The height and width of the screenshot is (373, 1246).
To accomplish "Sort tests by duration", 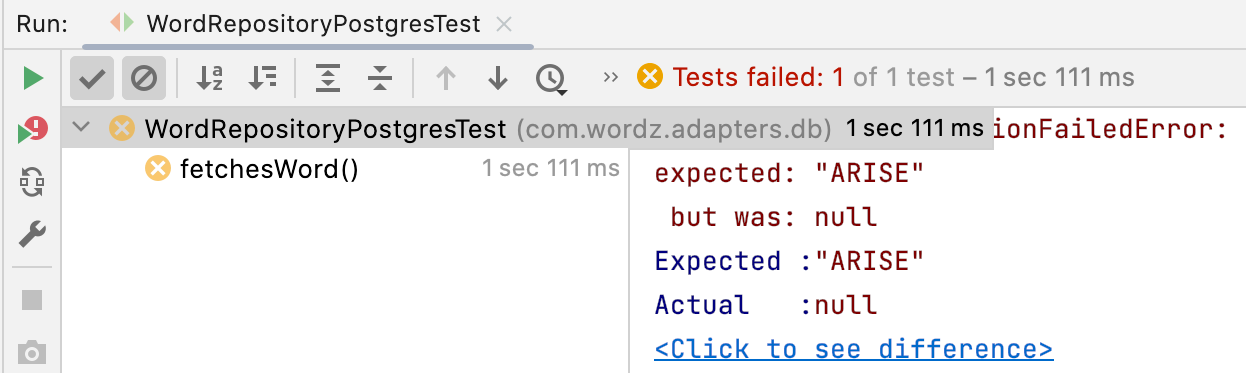I will tap(263, 78).
